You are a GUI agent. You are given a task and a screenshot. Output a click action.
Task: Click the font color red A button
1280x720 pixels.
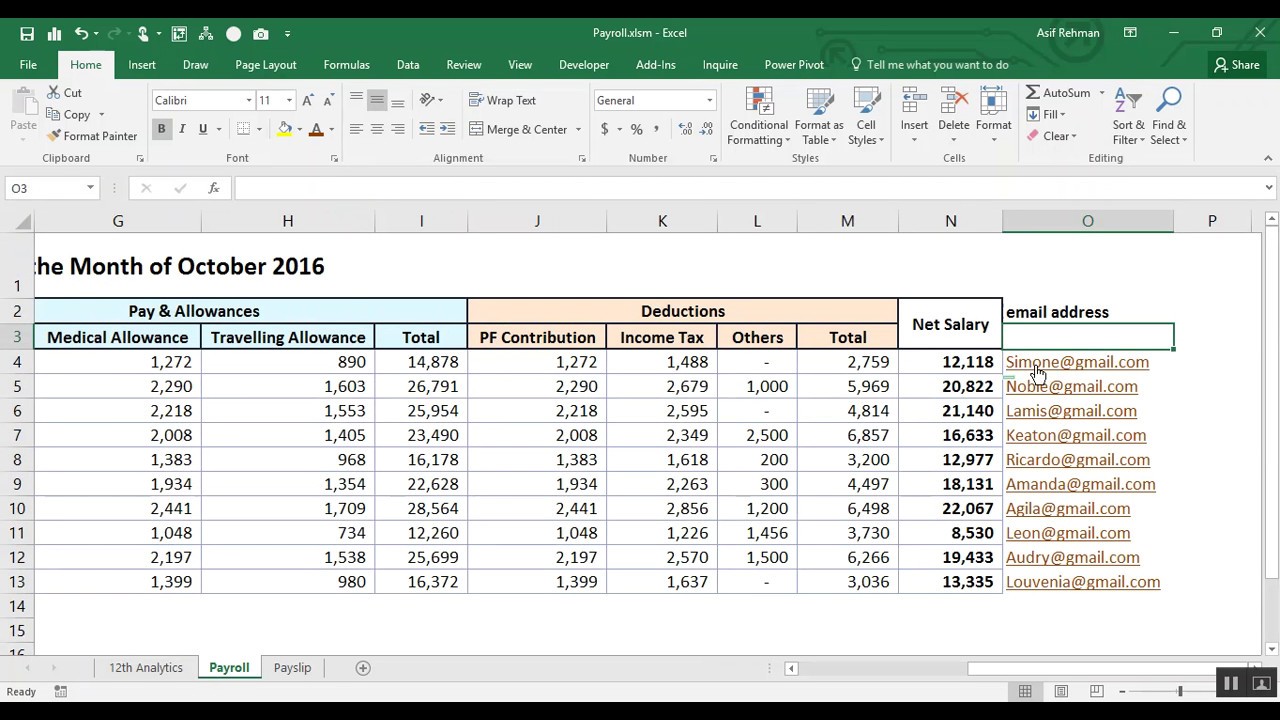316,129
